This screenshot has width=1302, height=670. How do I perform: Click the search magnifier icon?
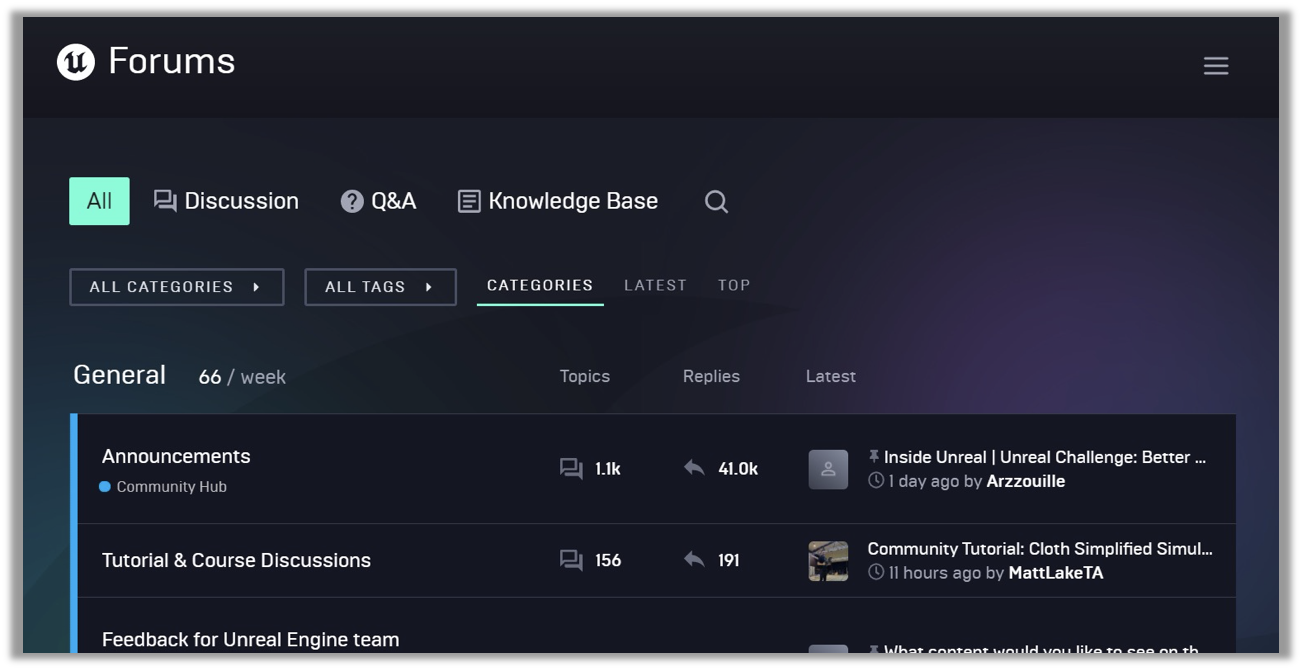tap(716, 202)
